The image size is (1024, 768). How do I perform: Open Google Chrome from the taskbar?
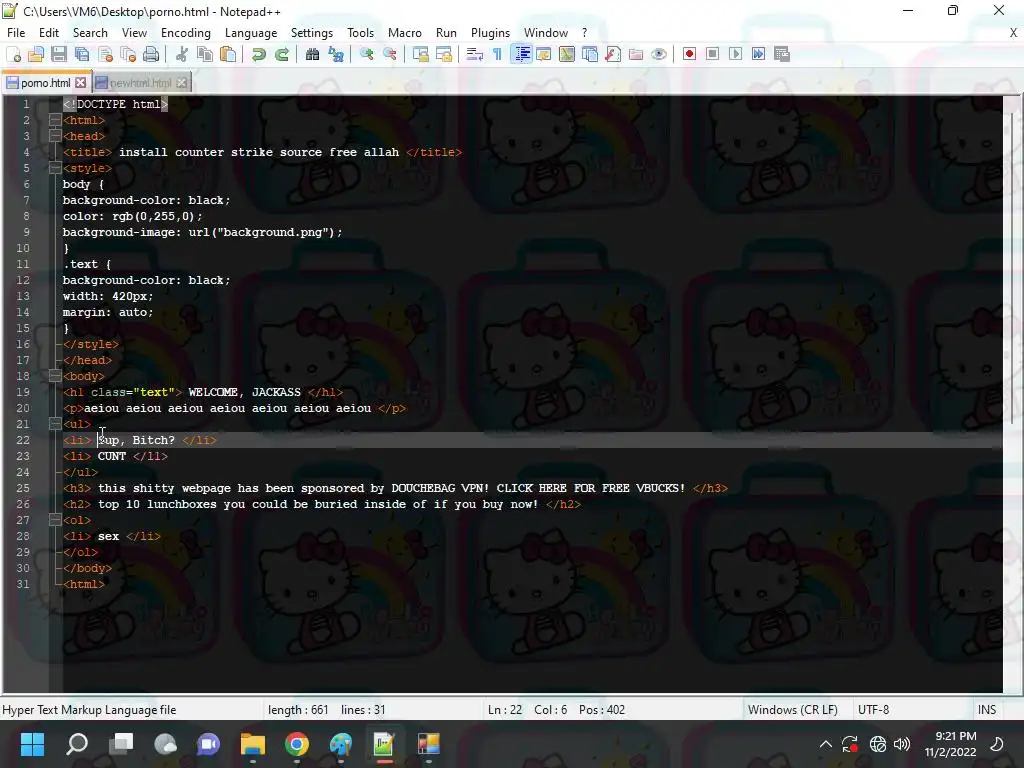[296, 744]
